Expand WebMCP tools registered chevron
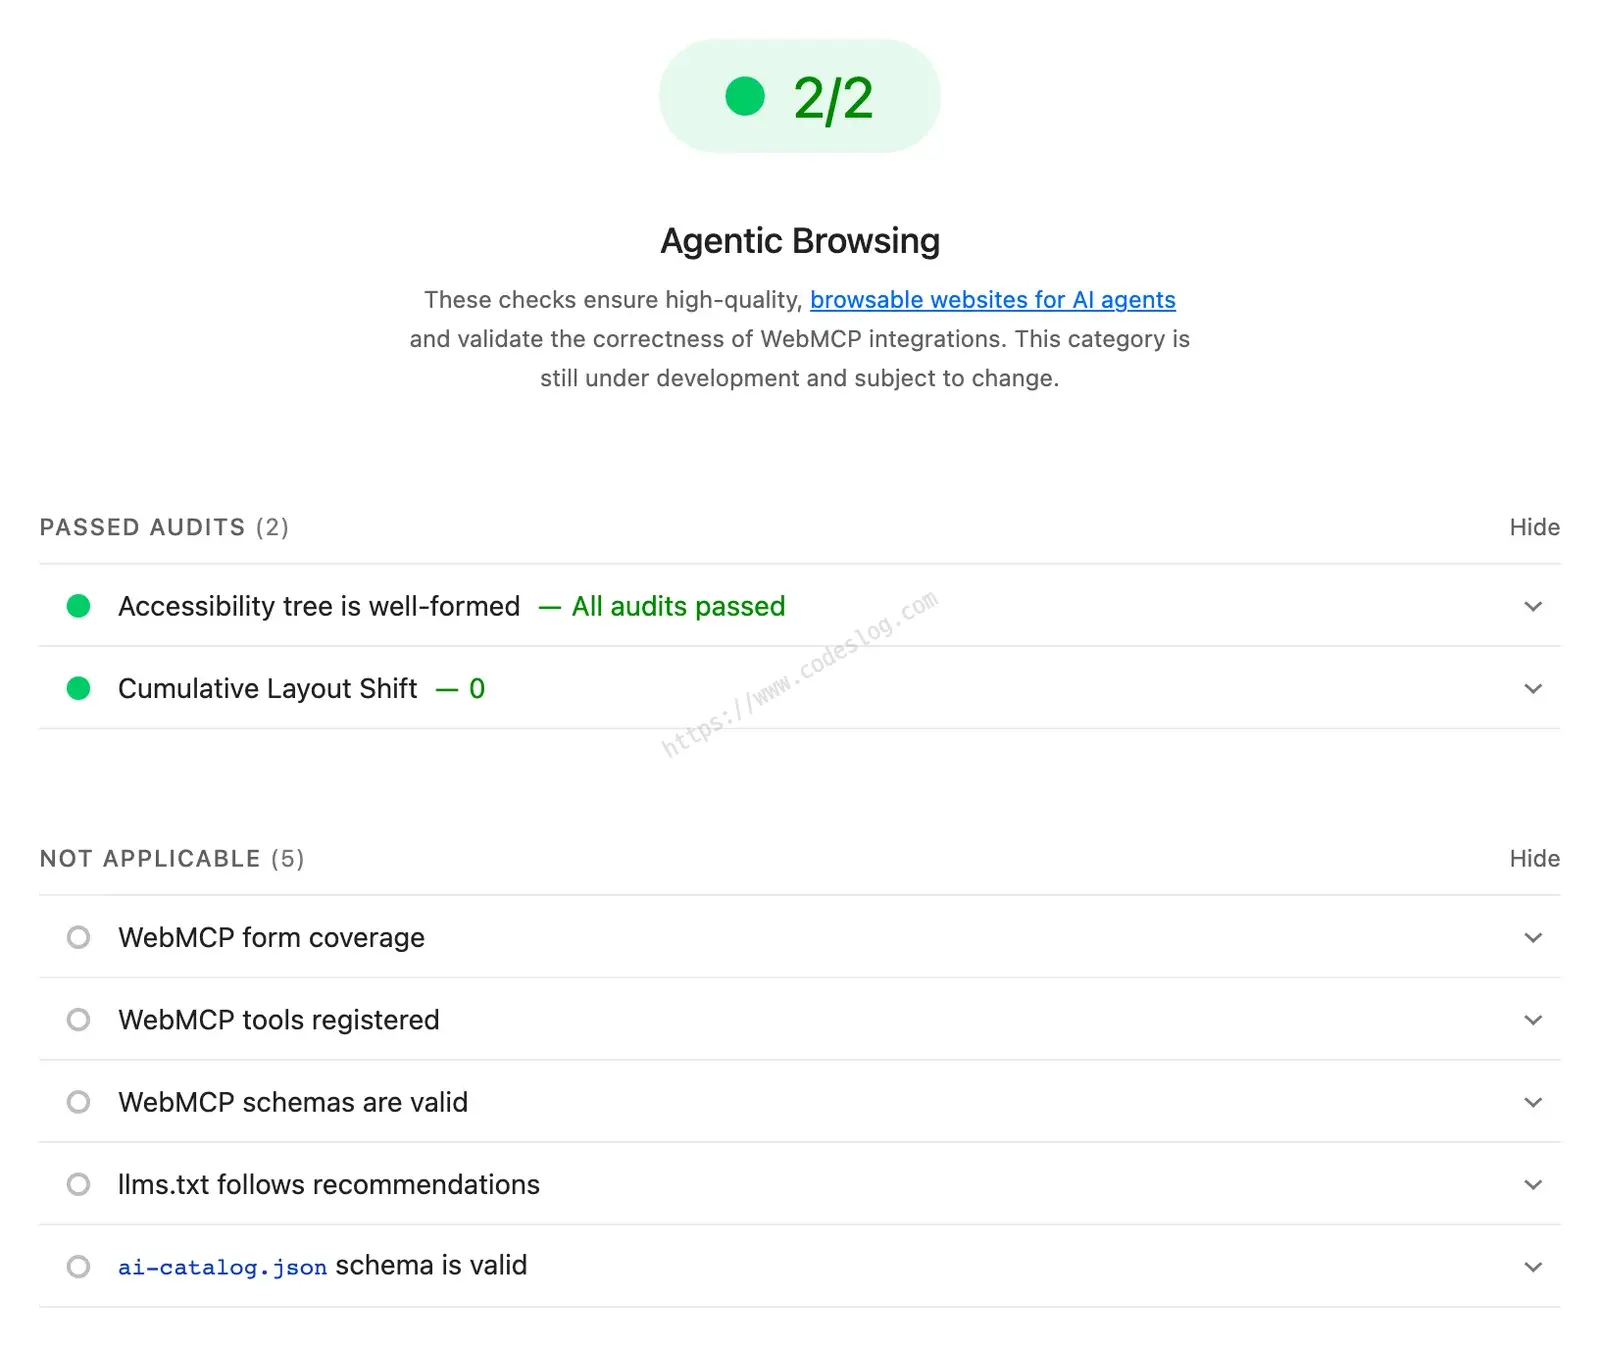Screen dimensions: 1600x1347 (1533, 1020)
